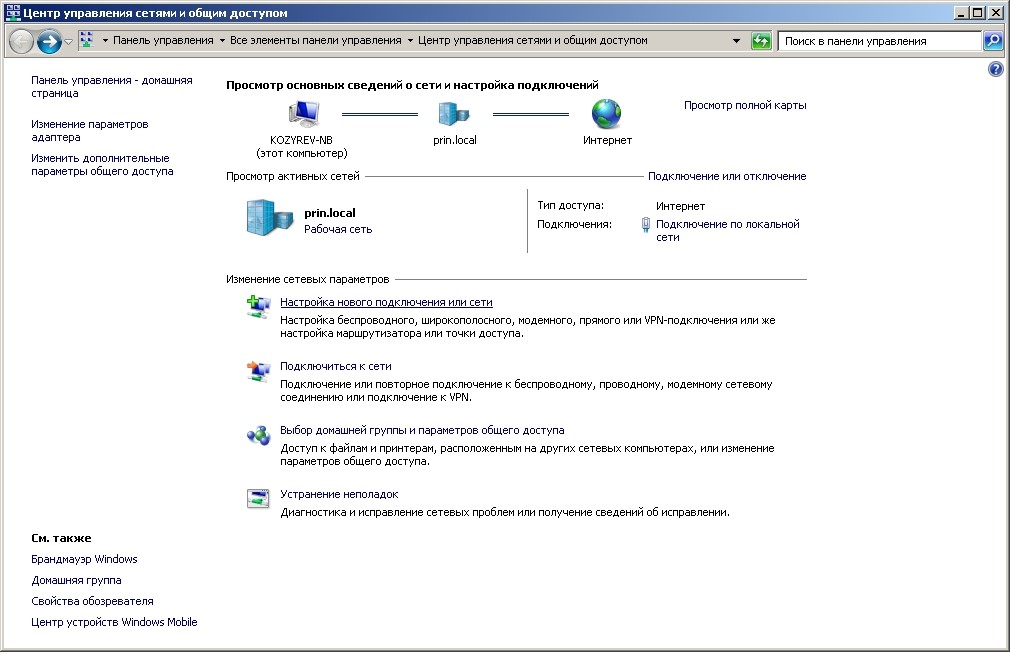Open Подключение по локальной сети link
1010x652 pixels.
727,231
